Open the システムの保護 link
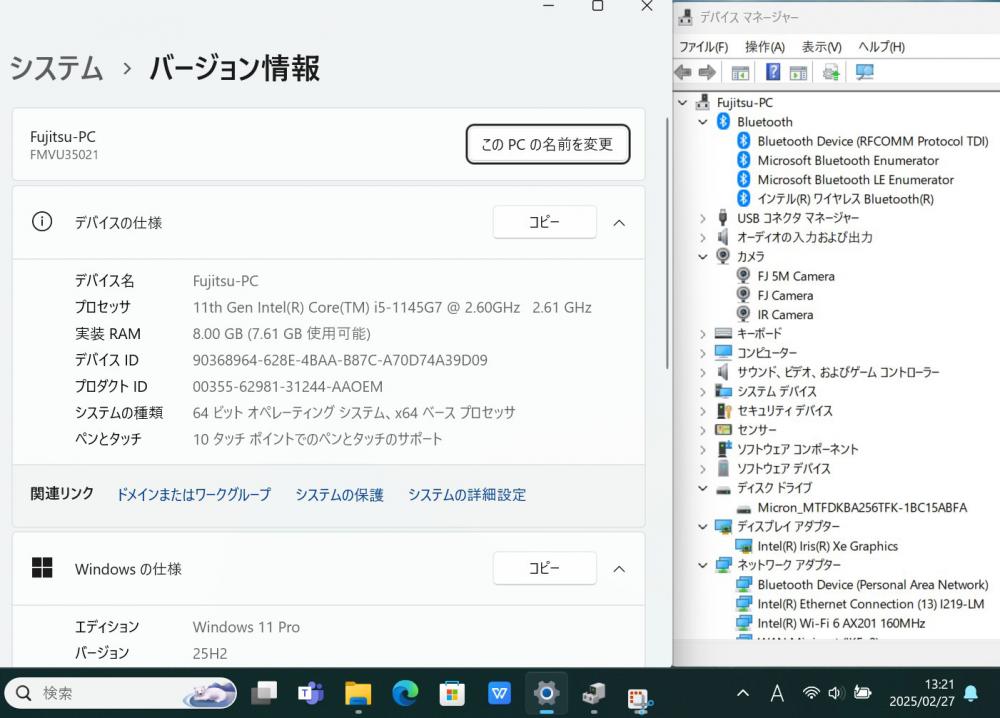This screenshot has height=718, width=1000. click(x=339, y=495)
